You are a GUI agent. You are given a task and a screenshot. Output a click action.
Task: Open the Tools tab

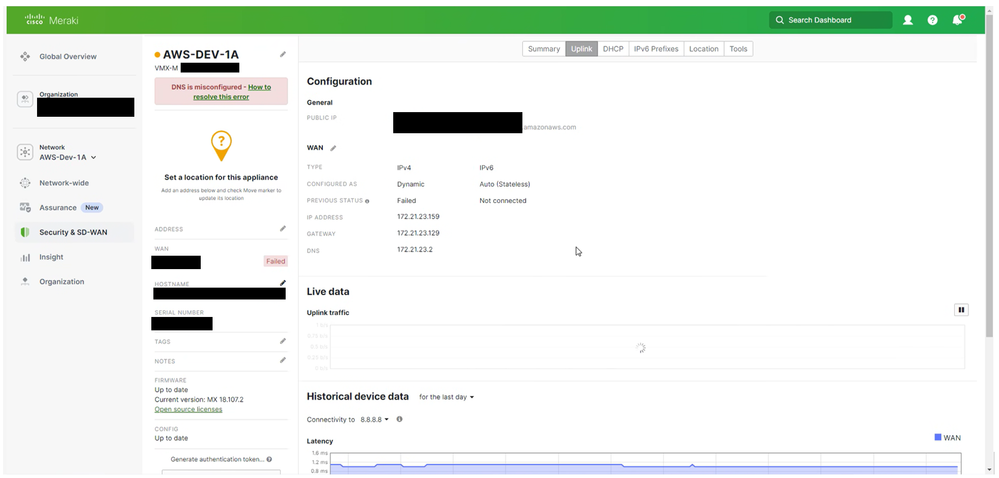click(738, 49)
